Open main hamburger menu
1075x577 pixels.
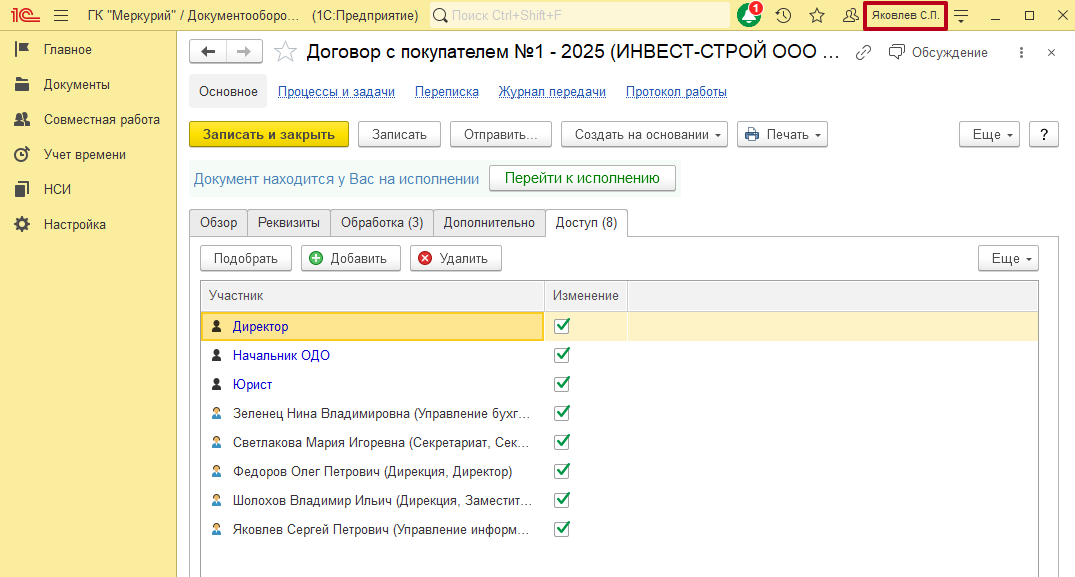point(61,16)
